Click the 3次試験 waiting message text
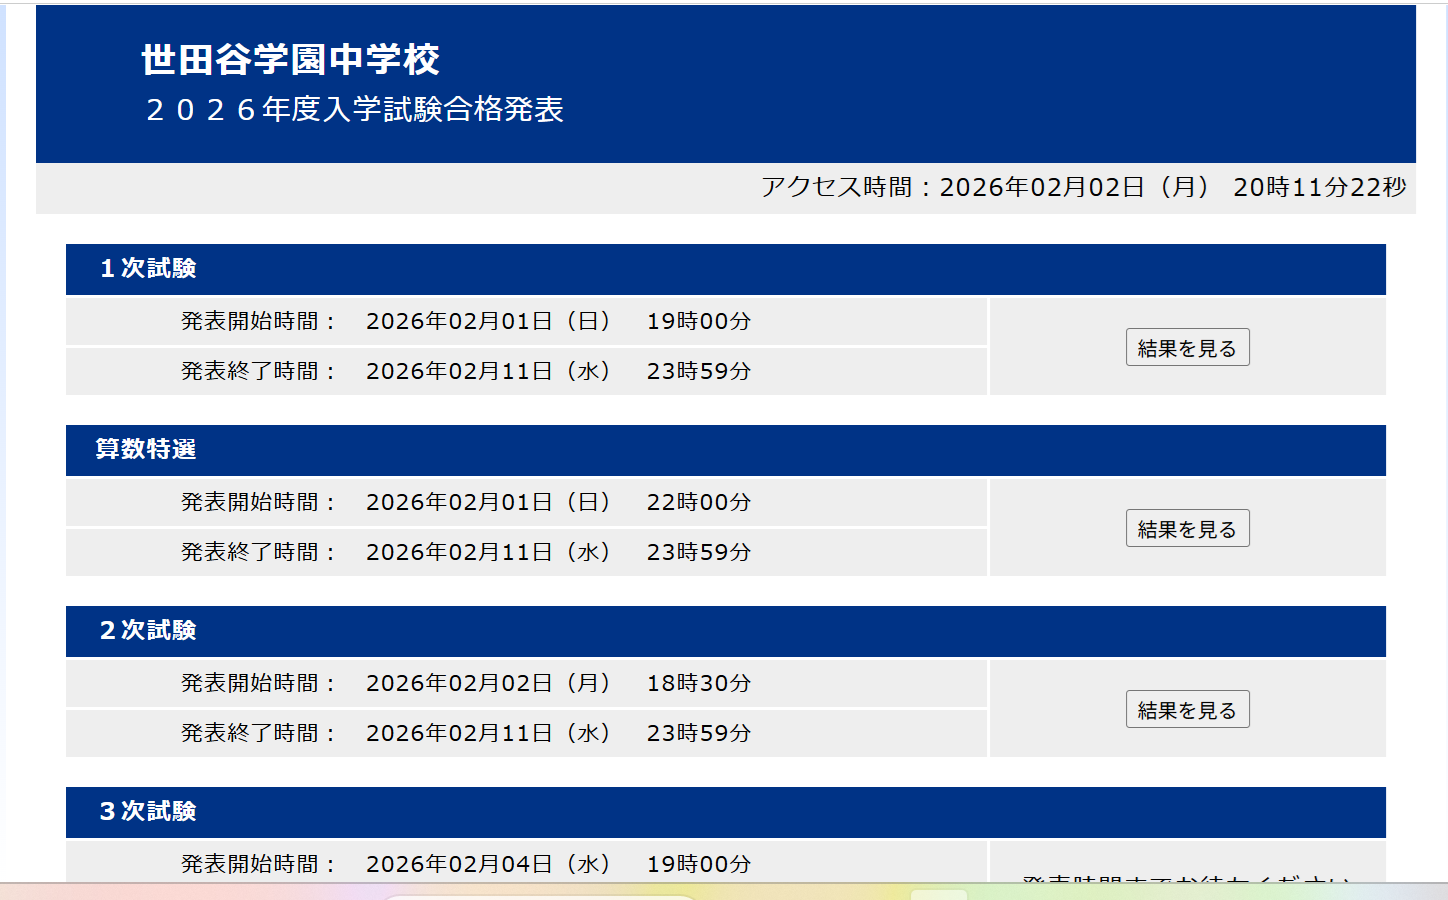Viewport: 1448px width, 900px height. pyautogui.click(x=1187, y=876)
